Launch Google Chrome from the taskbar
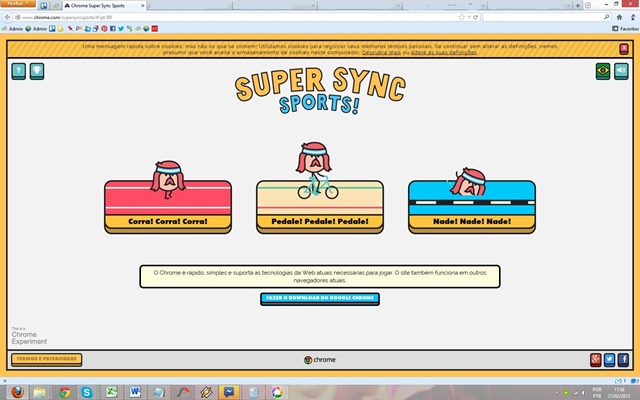640x400 pixels. pos(64,392)
